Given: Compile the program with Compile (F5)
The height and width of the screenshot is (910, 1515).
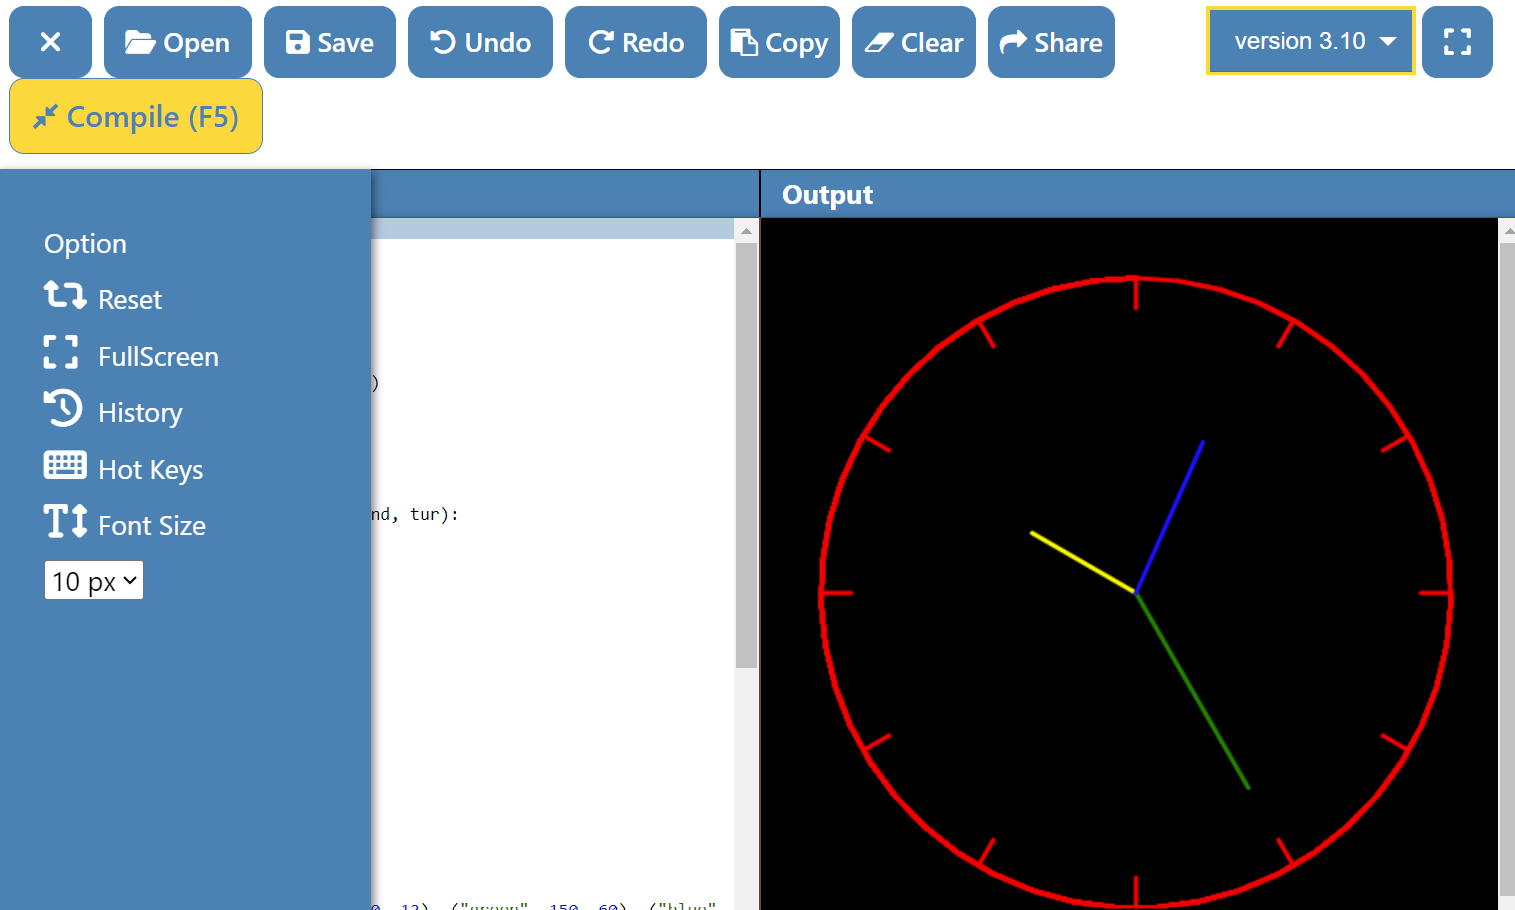Looking at the screenshot, I should pyautogui.click(x=135, y=116).
